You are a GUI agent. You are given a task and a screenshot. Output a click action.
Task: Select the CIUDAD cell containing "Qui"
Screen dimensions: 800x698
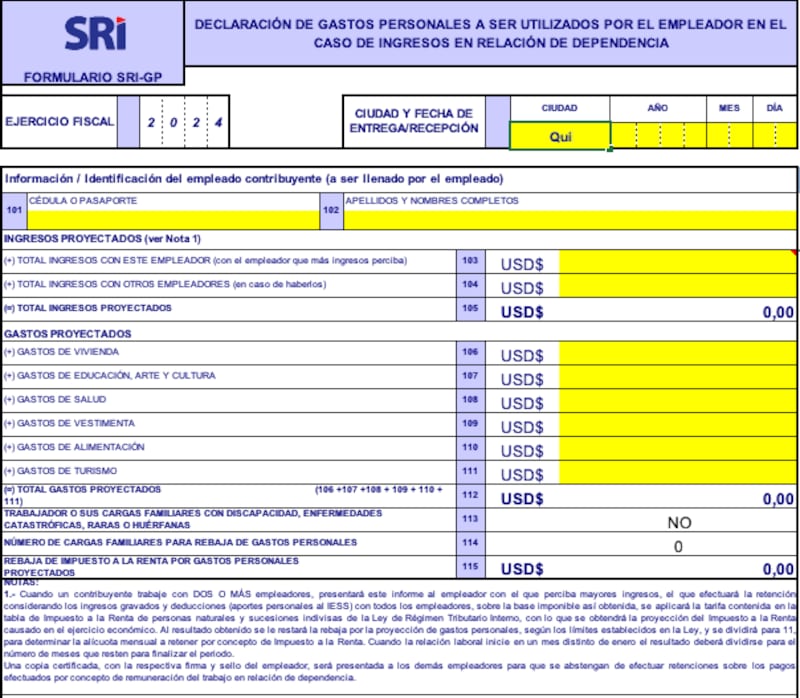[560, 136]
